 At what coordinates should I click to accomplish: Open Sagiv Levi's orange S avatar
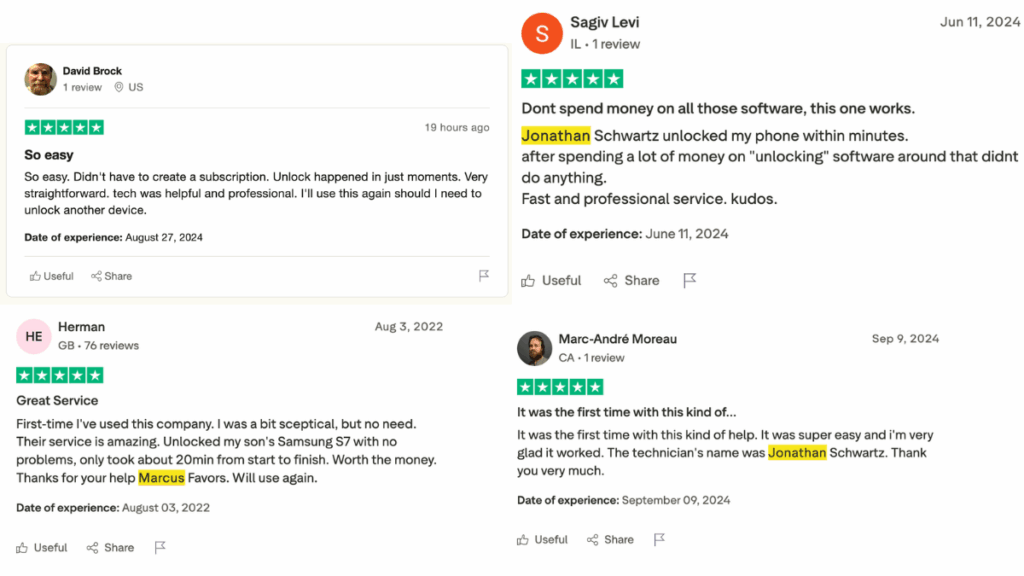pyautogui.click(x=541, y=33)
